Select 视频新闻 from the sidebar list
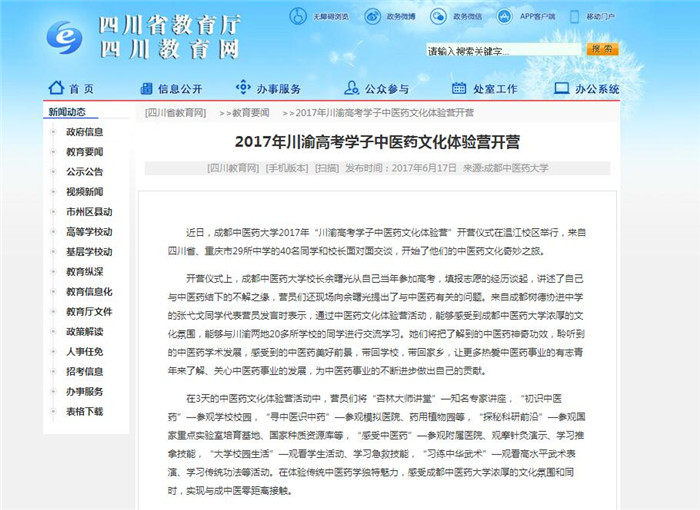Screen dimensions: 700x510 click(x=85, y=191)
